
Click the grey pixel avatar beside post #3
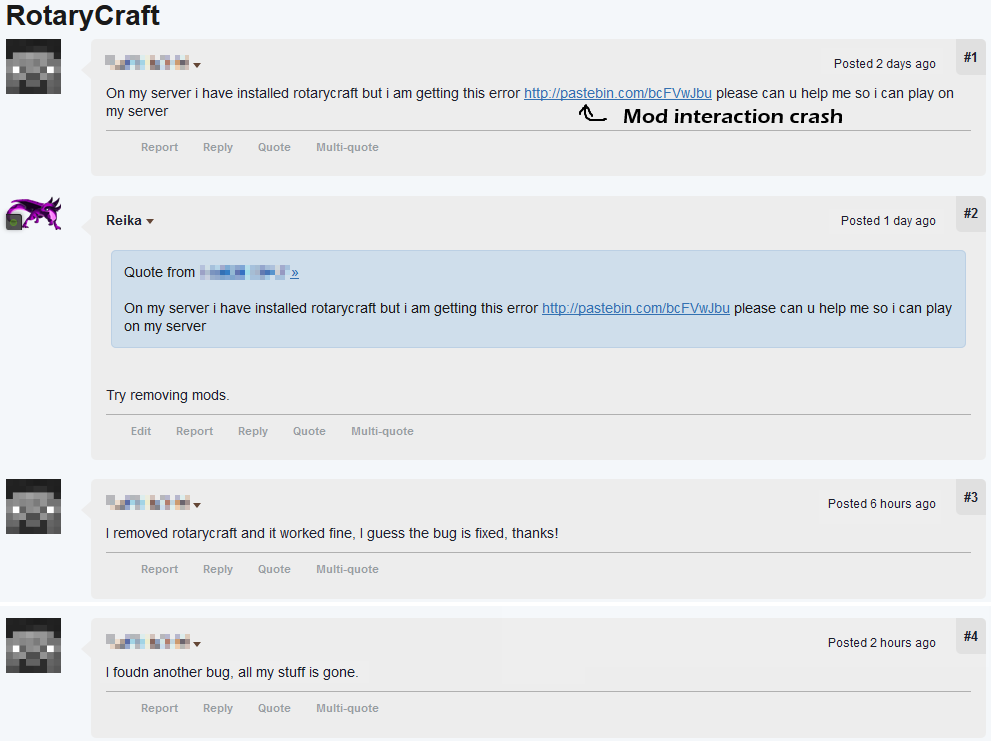coord(33,506)
